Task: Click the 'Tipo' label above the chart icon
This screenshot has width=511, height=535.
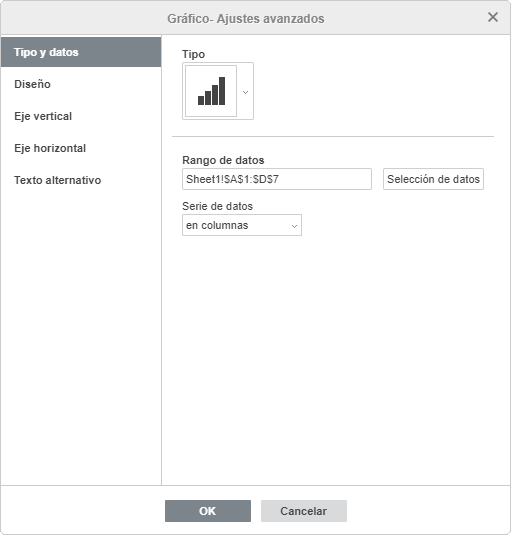Action: tap(193, 54)
